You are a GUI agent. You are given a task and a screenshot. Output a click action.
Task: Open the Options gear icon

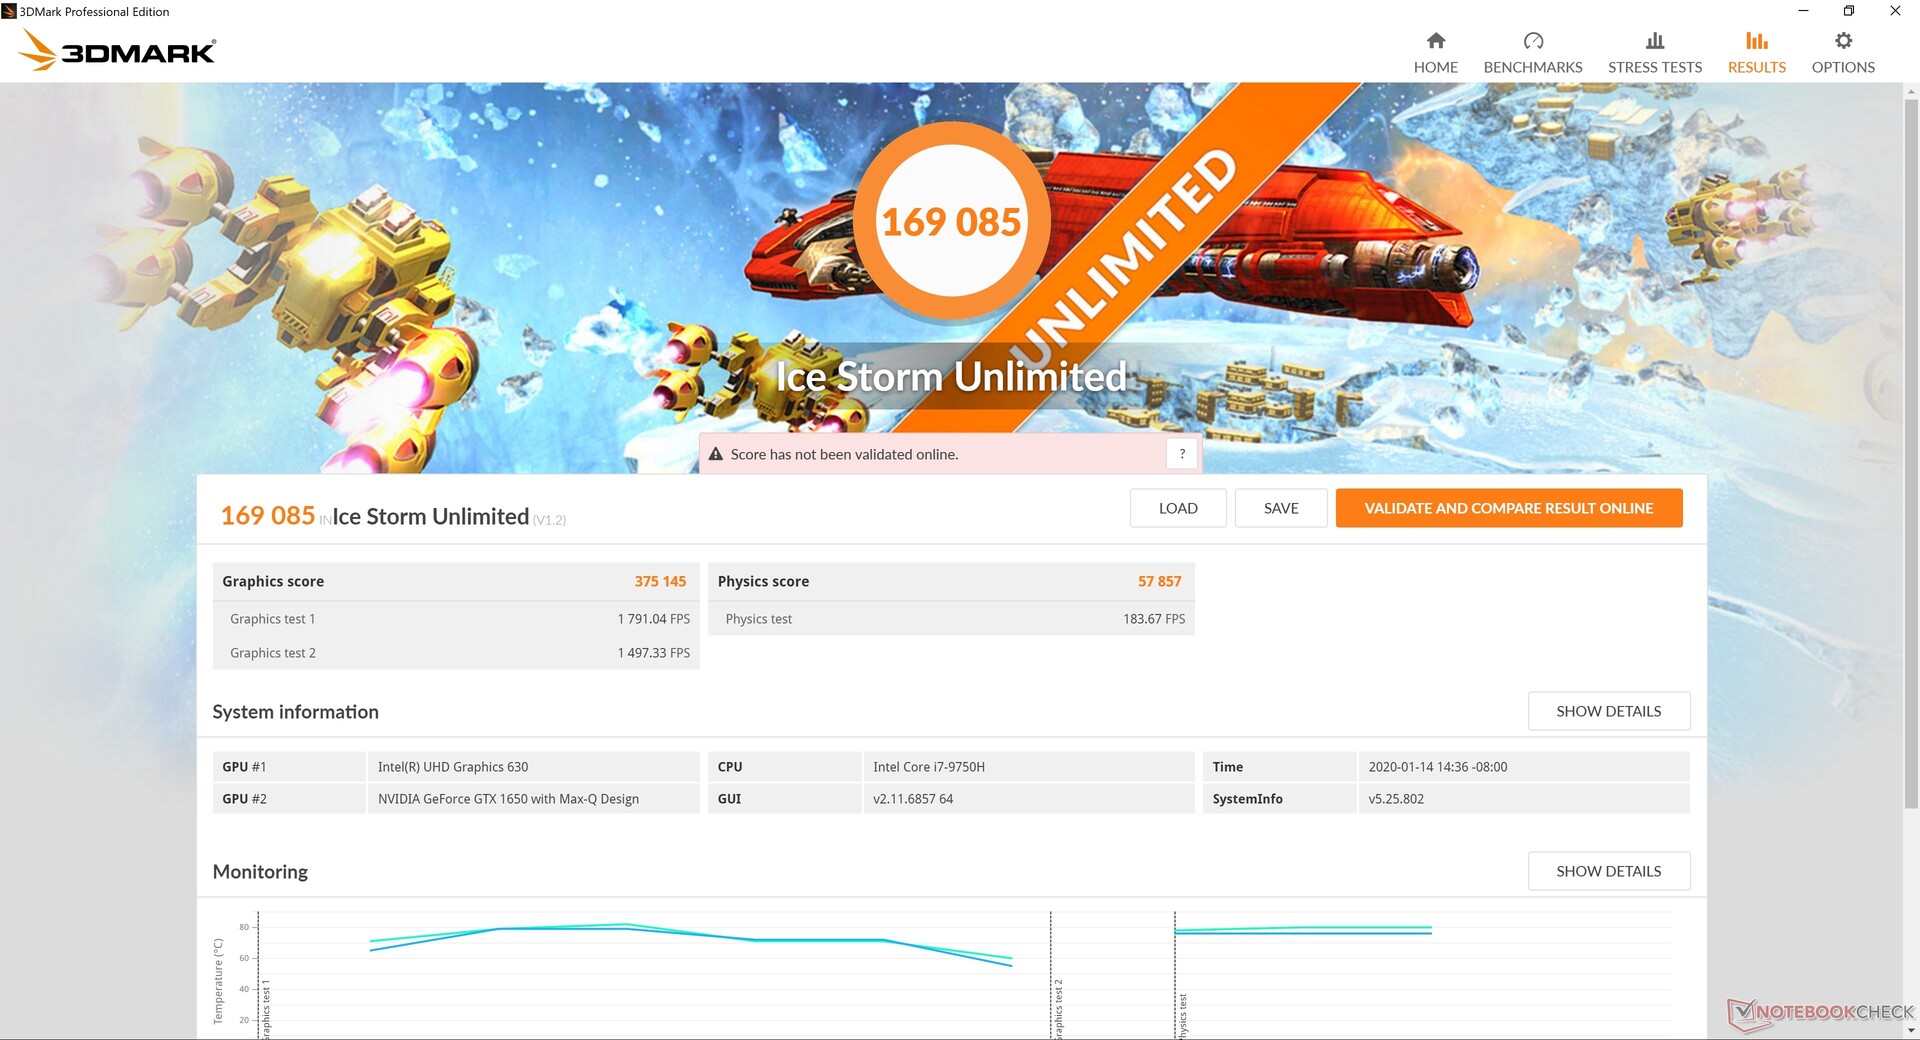coord(1843,40)
